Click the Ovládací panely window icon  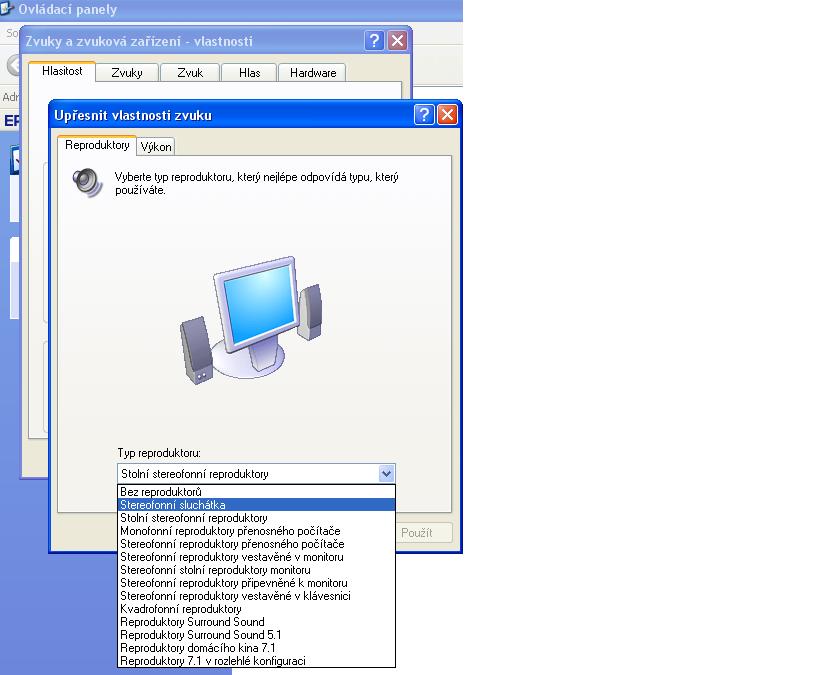click(x=6, y=8)
